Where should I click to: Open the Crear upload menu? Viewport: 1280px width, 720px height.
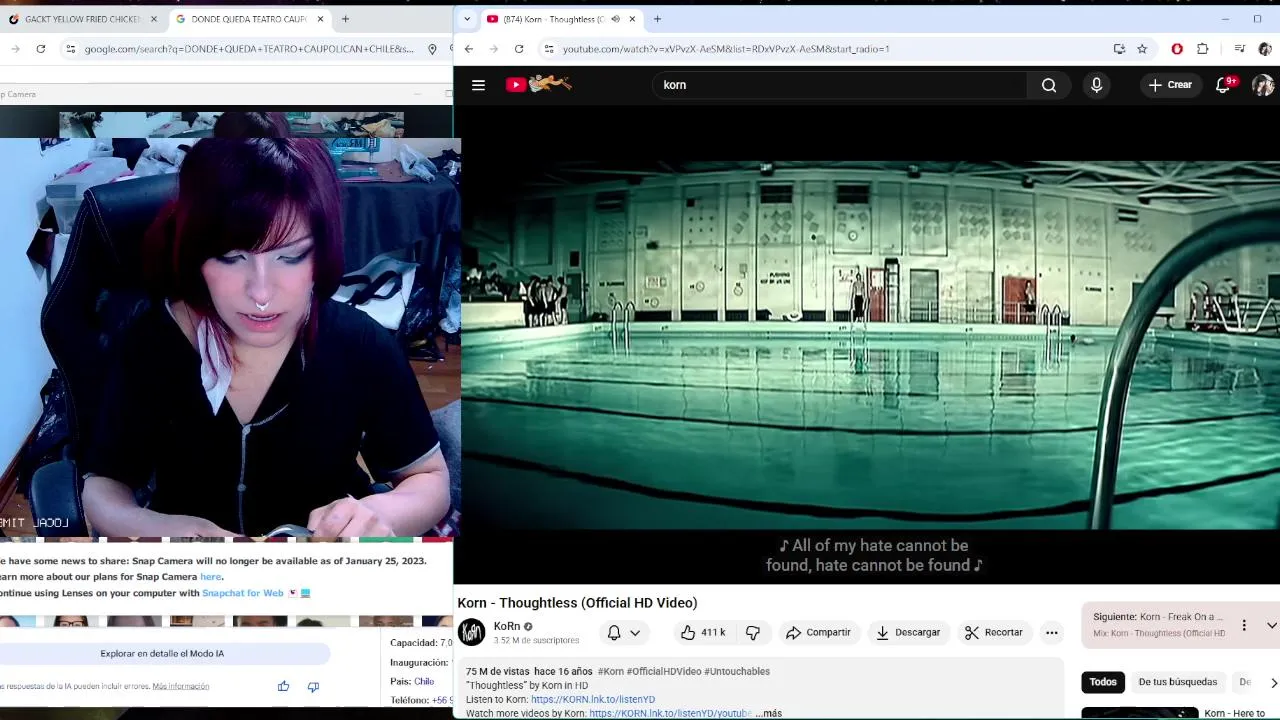point(1170,85)
